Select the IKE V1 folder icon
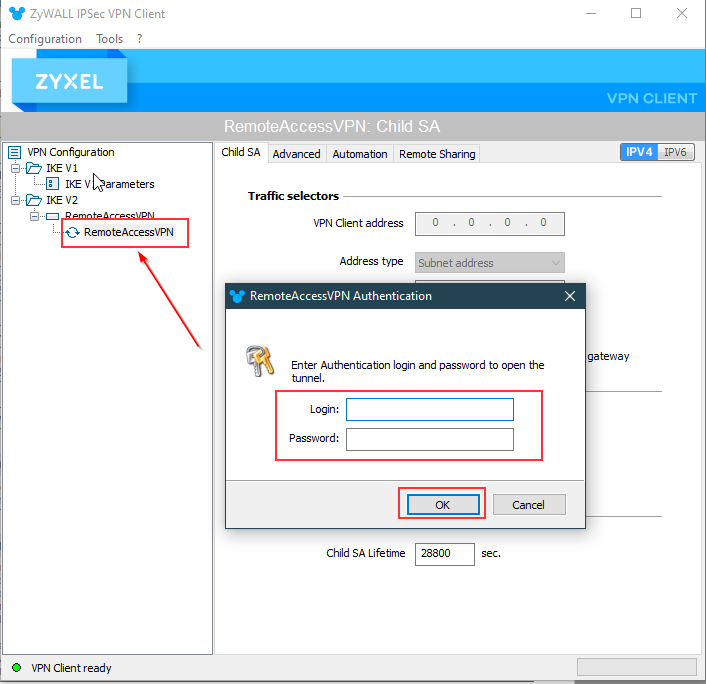The width and height of the screenshot is (706, 684). pyautogui.click(x=34, y=168)
